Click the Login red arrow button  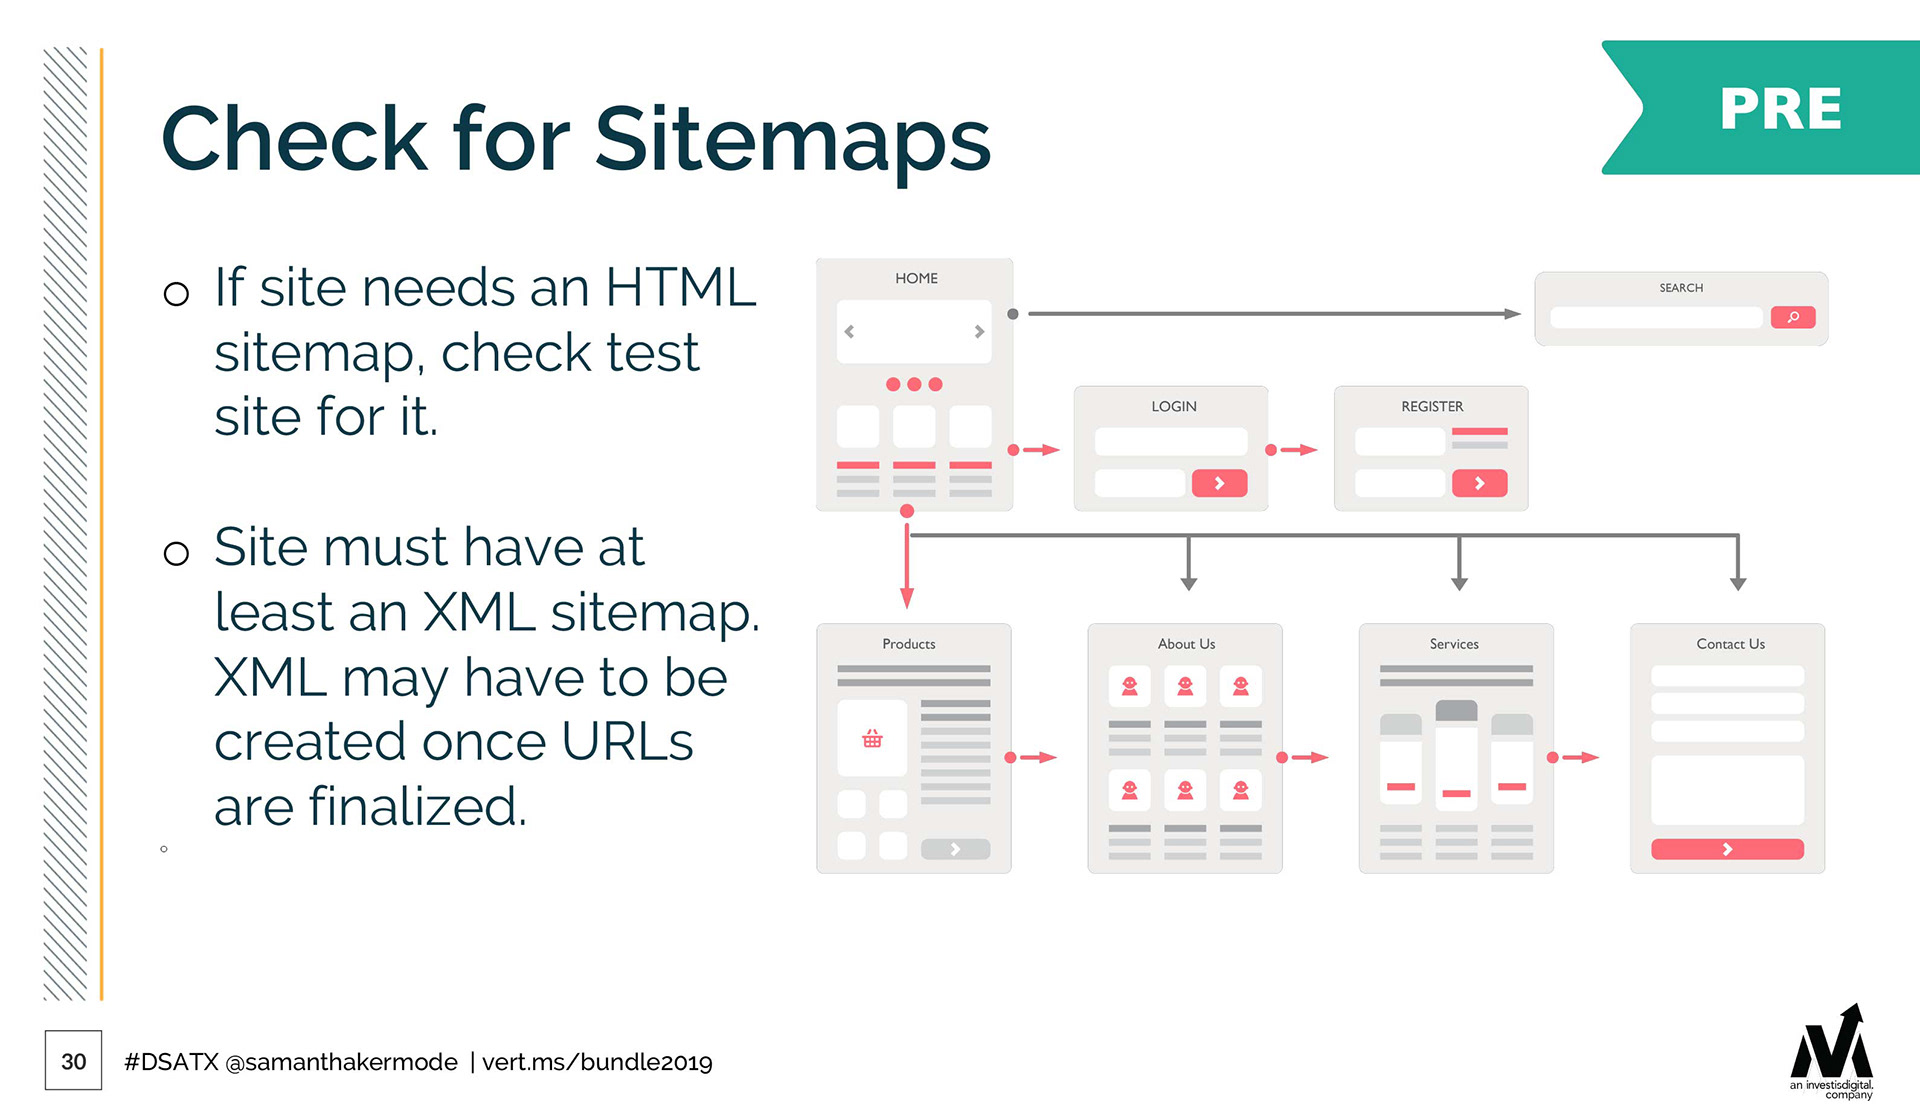[1219, 483]
